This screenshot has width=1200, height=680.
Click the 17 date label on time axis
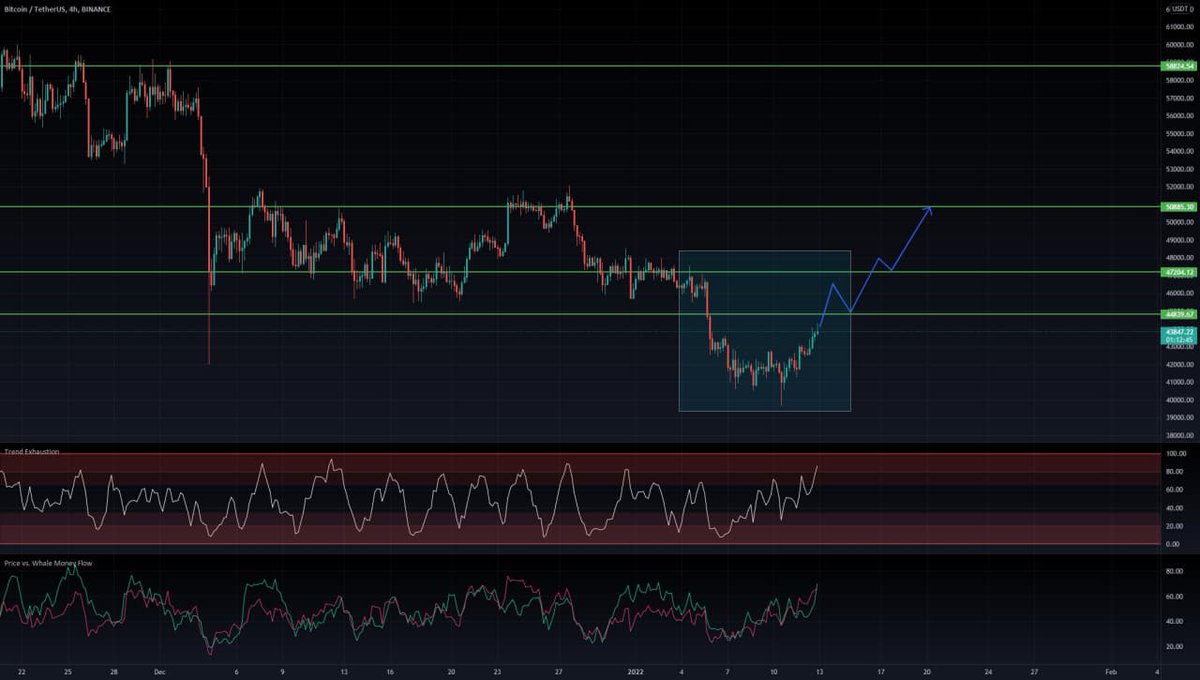881,672
